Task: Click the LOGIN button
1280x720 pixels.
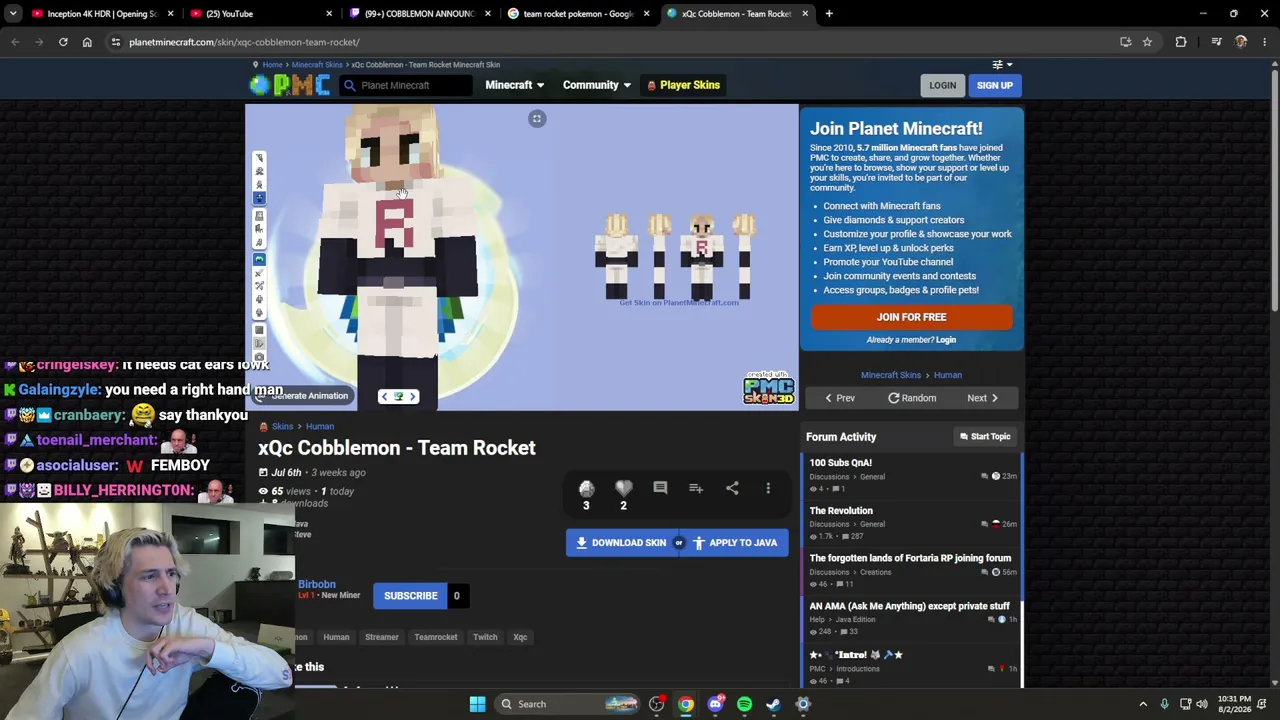Action: 942,85
